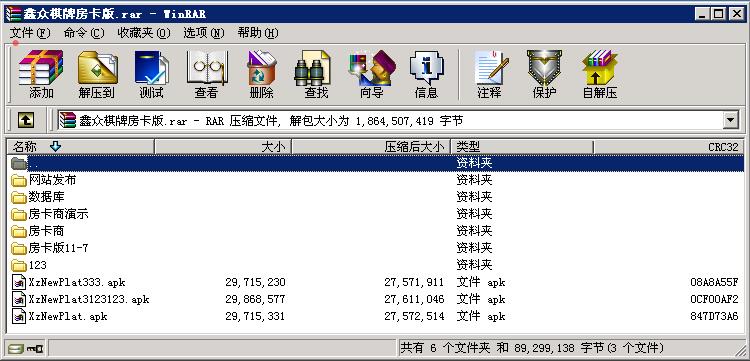Sort by 名称 column header
The width and height of the screenshot is (750, 361).
pyautogui.click(x=80, y=147)
